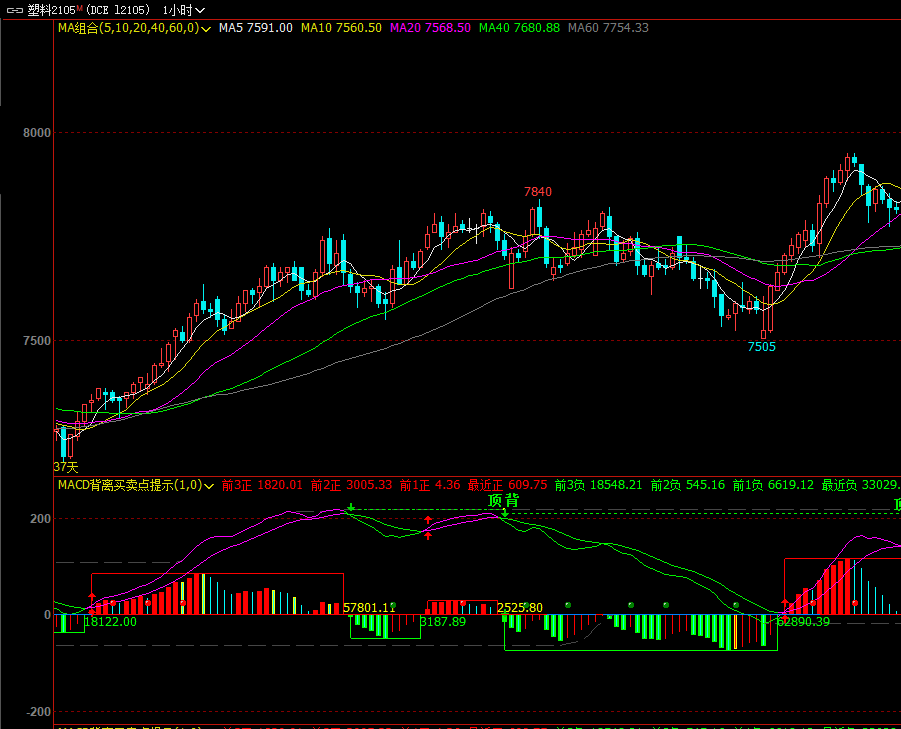Click the 37天 label at chart bottom-left

coord(66,467)
